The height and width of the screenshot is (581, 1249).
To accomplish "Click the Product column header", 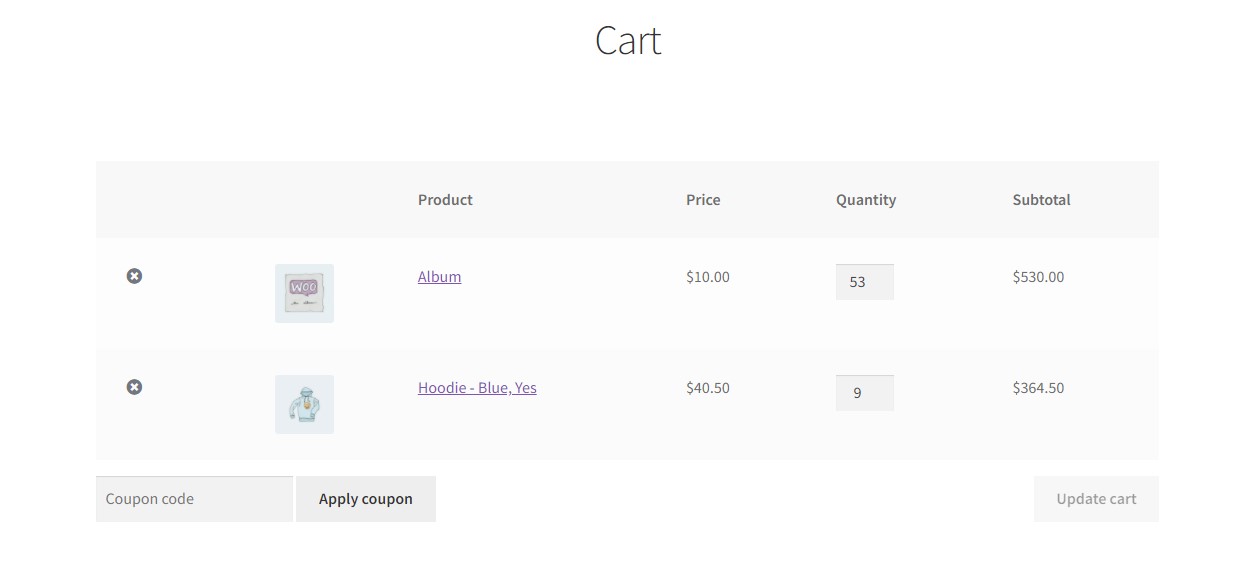I will [x=445, y=199].
